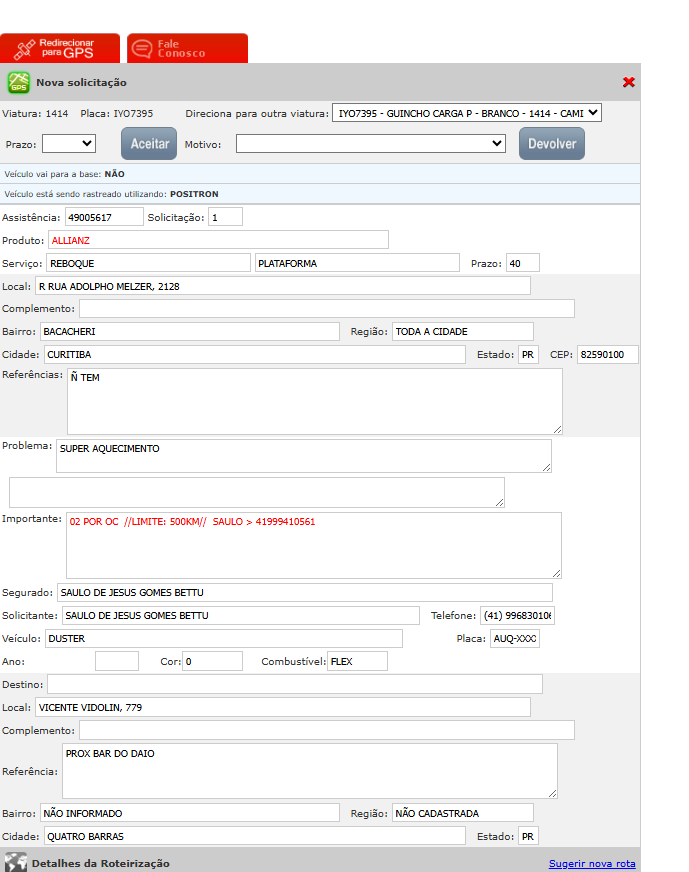The height and width of the screenshot is (872, 689).
Task: Click the Importante notes text area
Action: pos(313,545)
